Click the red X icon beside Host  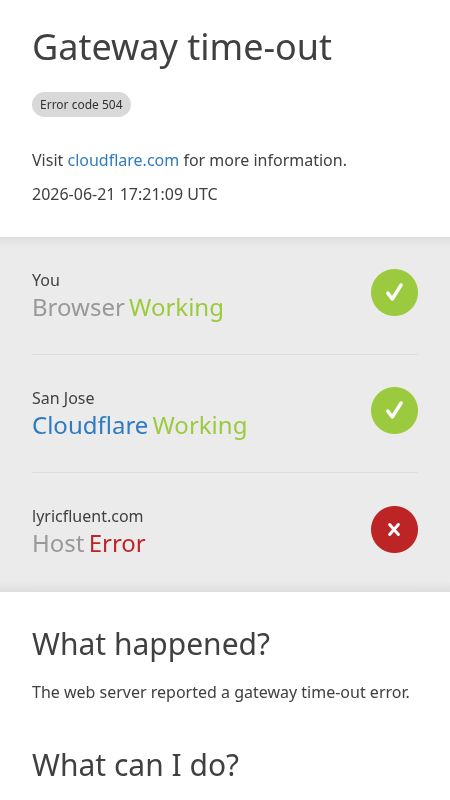pos(394,529)
